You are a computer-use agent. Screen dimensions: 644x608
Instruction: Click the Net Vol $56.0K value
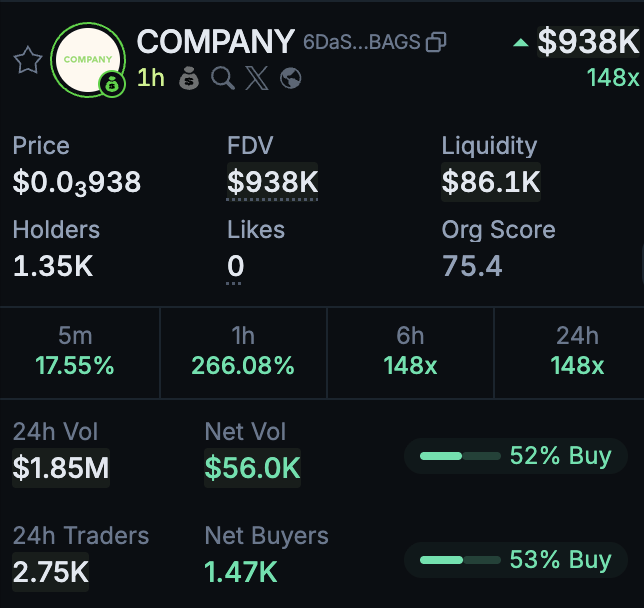tap(252, 468)
